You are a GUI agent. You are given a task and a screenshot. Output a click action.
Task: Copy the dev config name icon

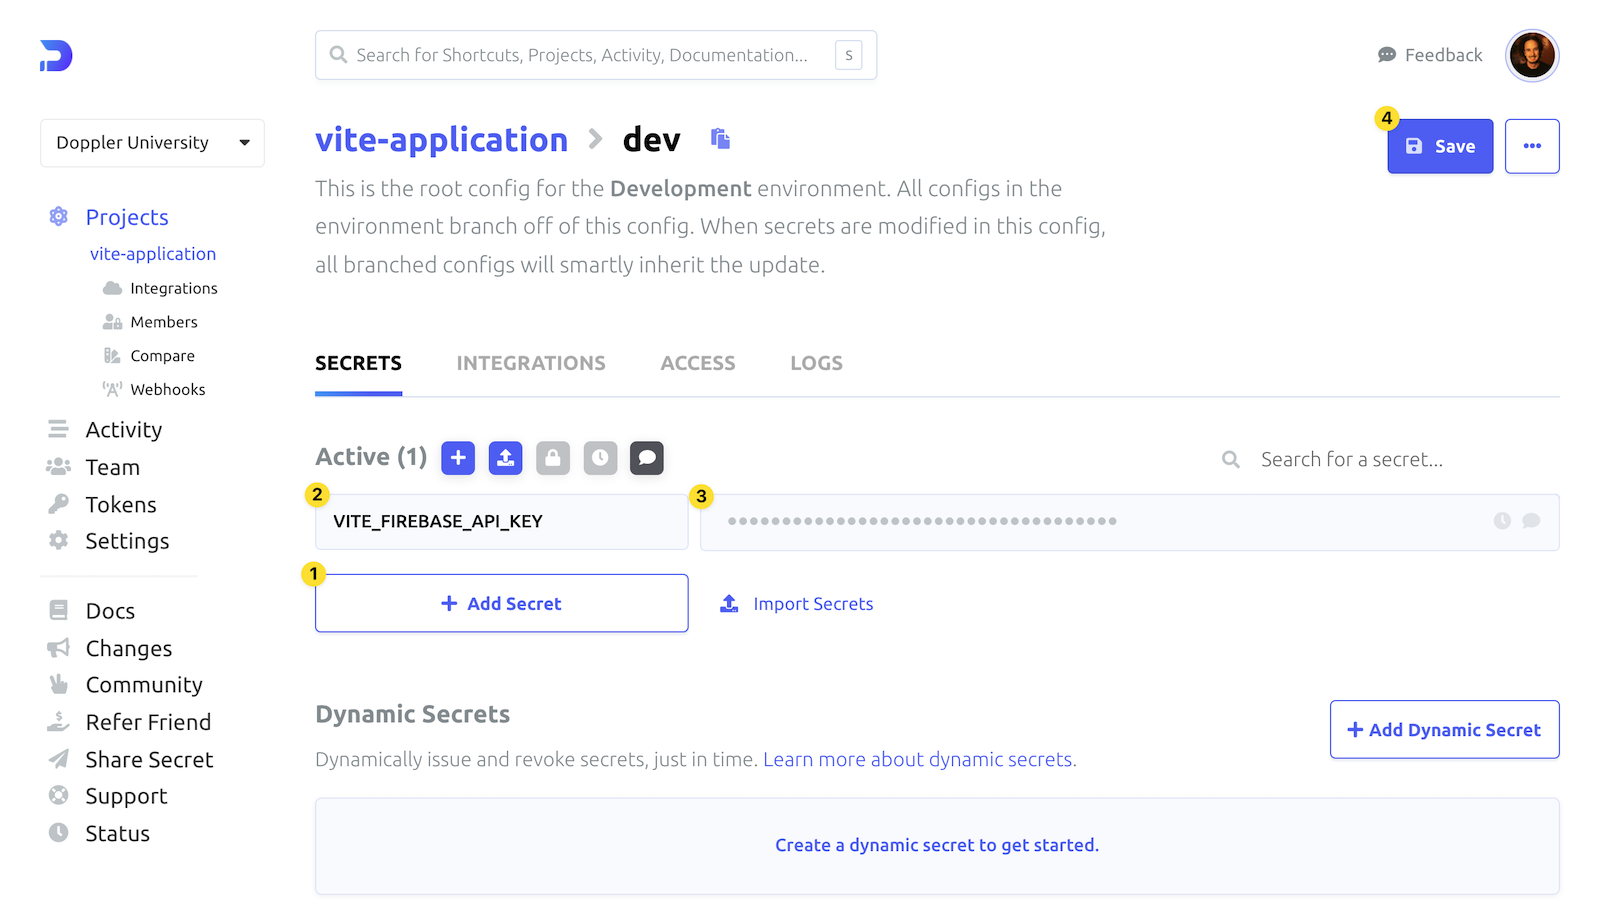point(720,139)
